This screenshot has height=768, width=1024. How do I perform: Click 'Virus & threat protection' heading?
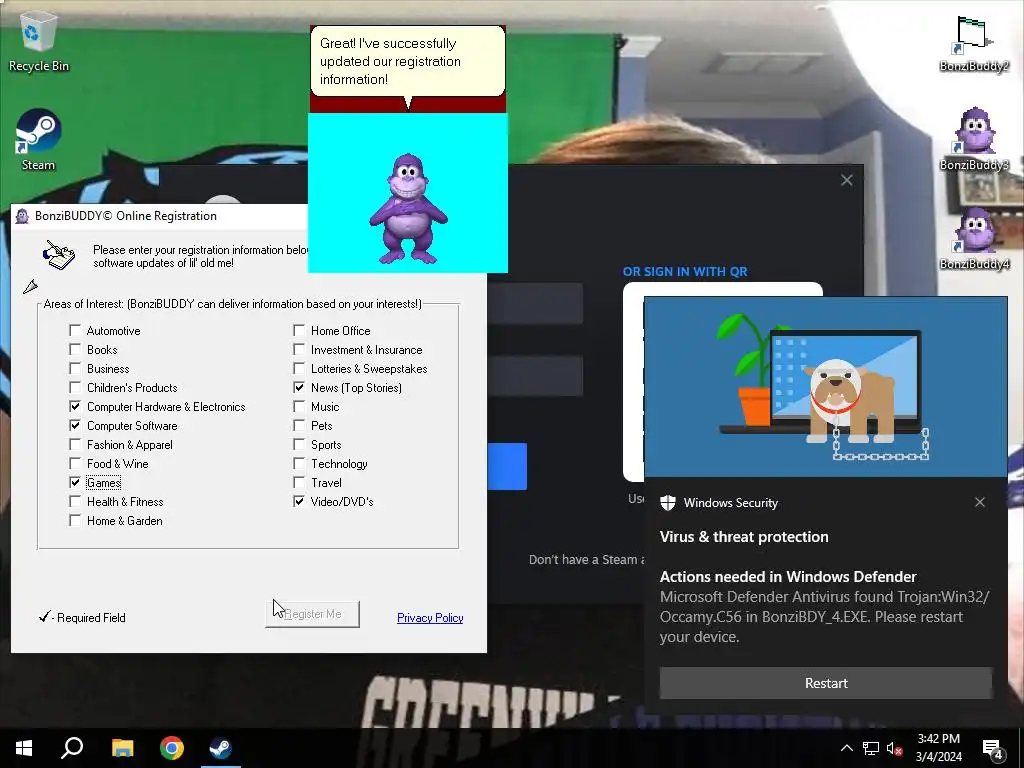pos(744,537)
